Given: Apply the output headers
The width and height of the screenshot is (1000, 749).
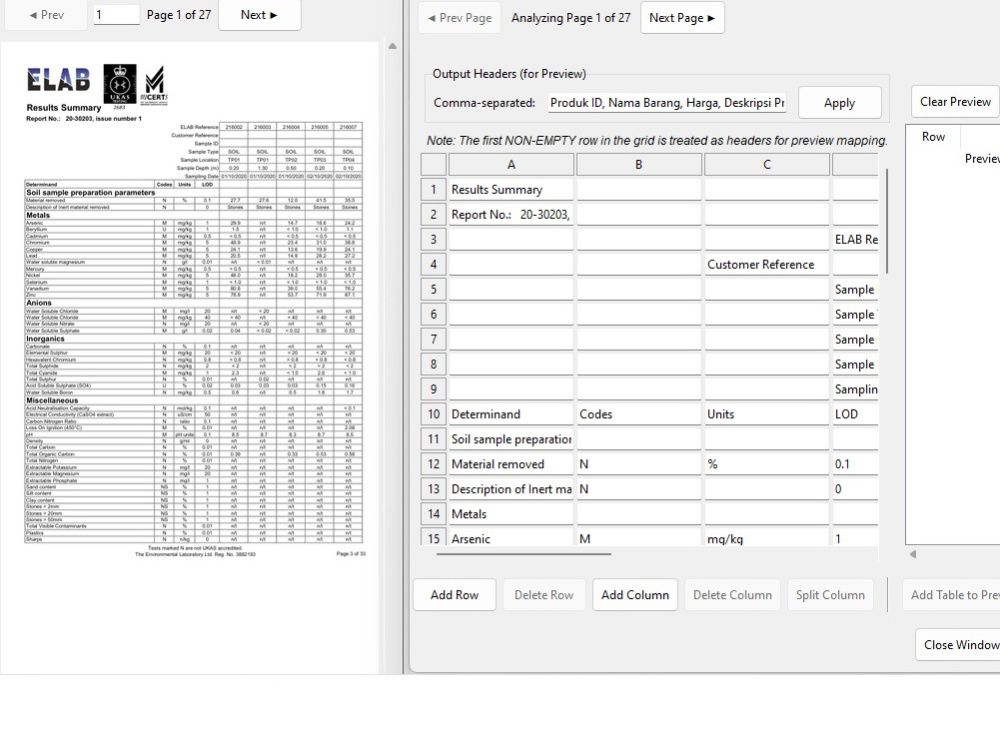Looking at the screenshot, I should (x=839, y=103).
